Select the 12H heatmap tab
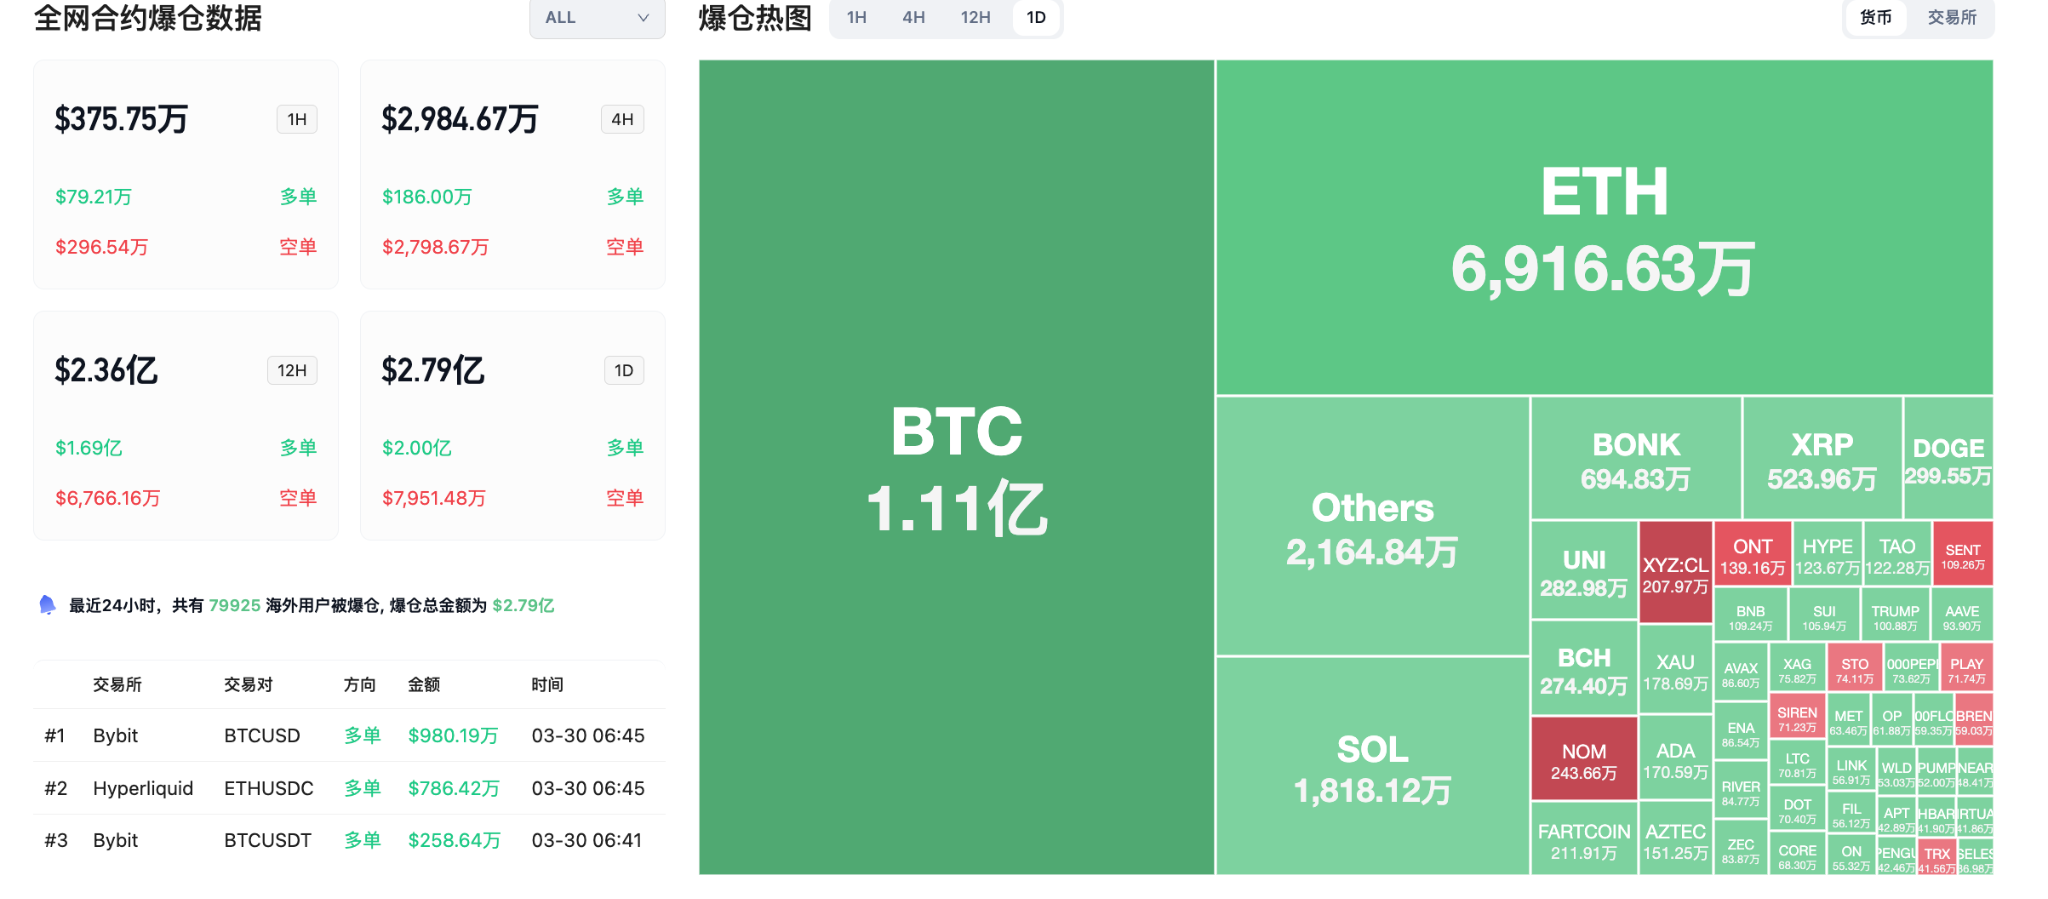Screen dimensions: 2048x899 tap(975, 18)
